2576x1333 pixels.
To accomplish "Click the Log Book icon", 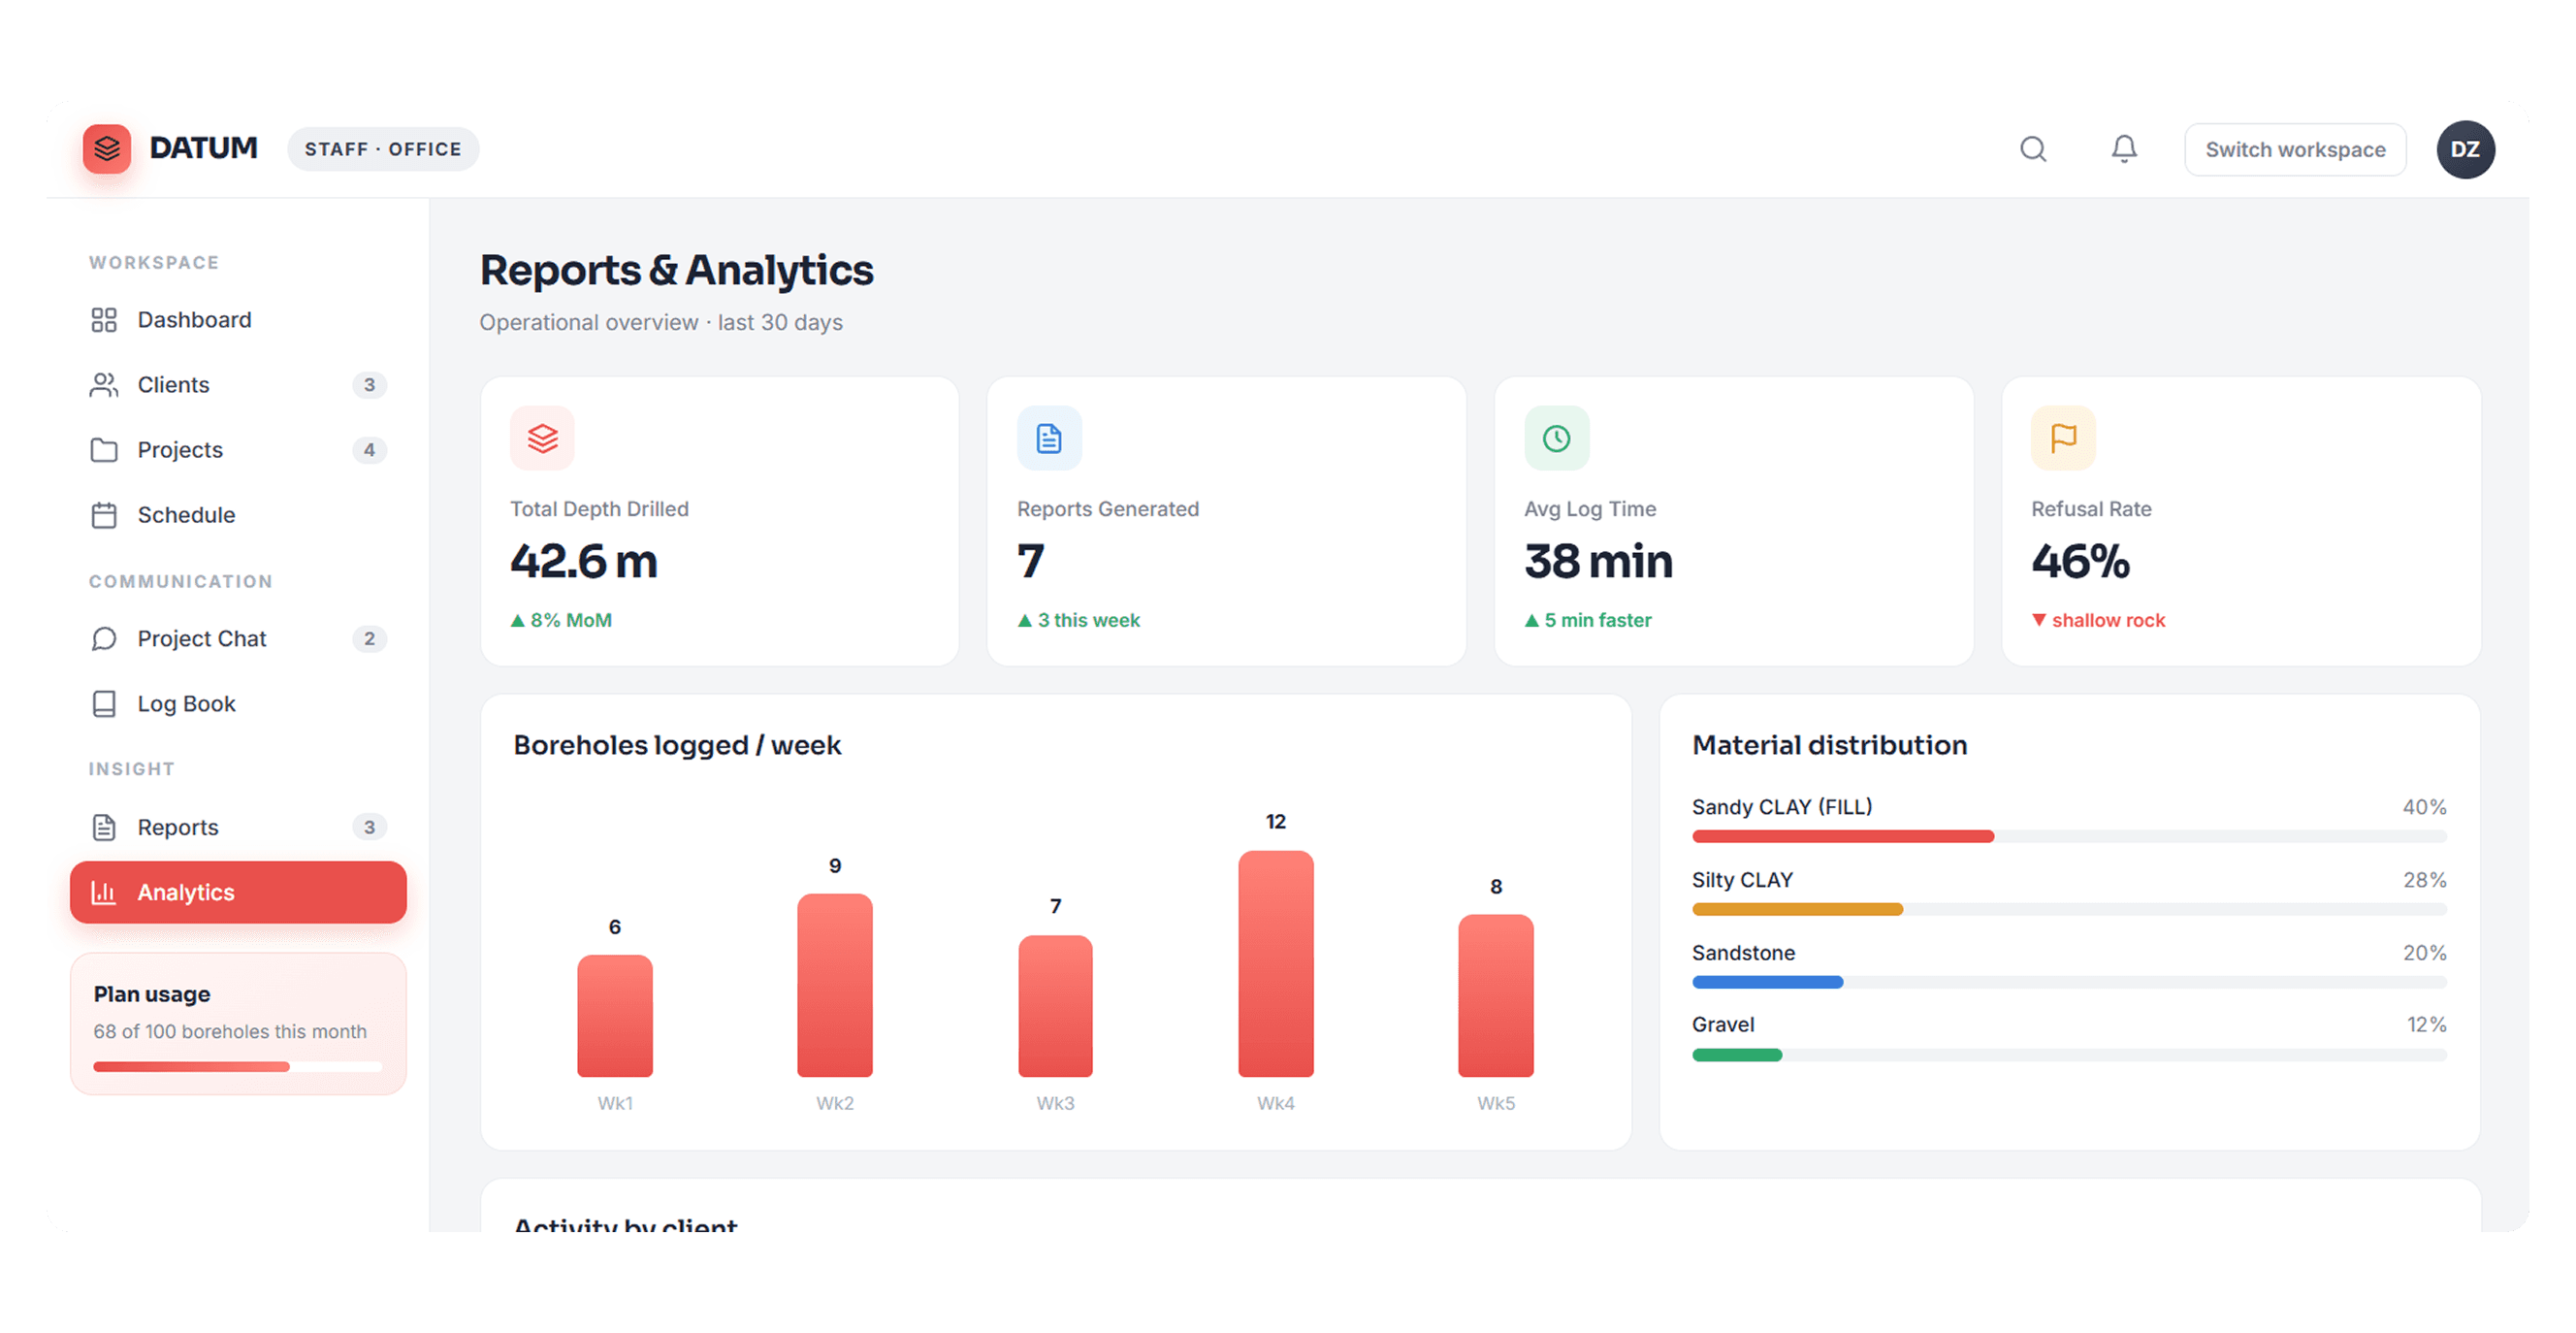I will click(x=104, y=704).
